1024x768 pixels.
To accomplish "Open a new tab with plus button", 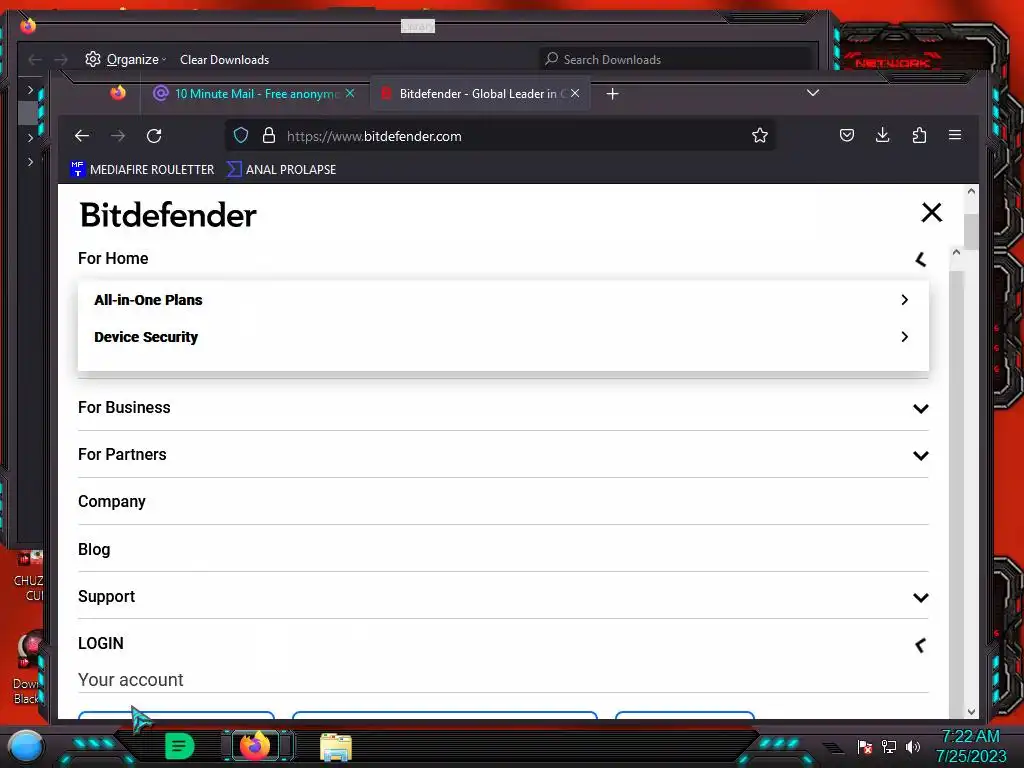I will coord(612,94).
